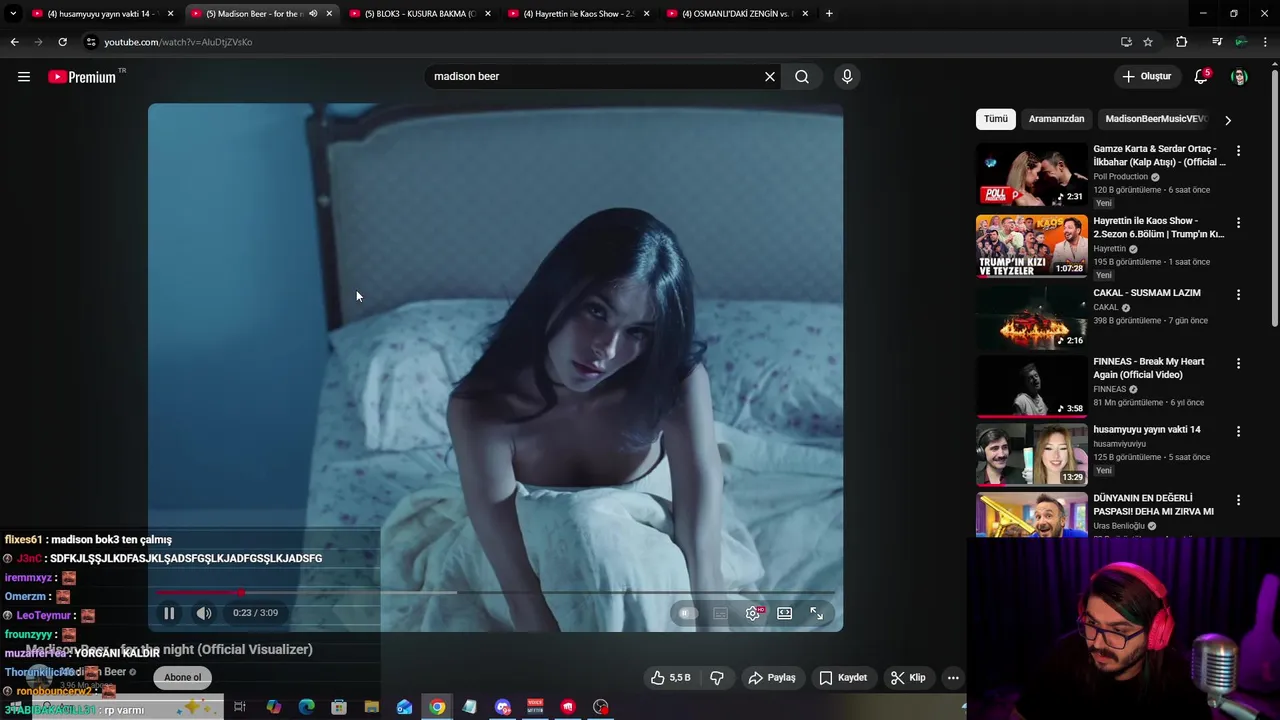Viewport: 1280px width, 720px height.
Task: Go to YouTube Premium home logo
Action: (x=82, y=77)
